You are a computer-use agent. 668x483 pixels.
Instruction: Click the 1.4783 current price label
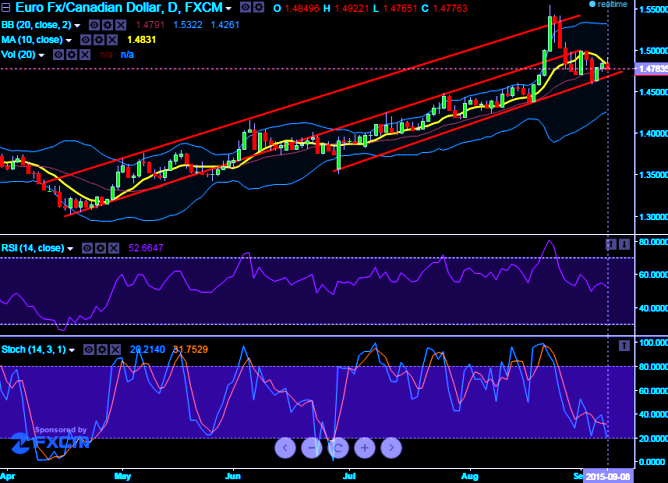[651, 69]
